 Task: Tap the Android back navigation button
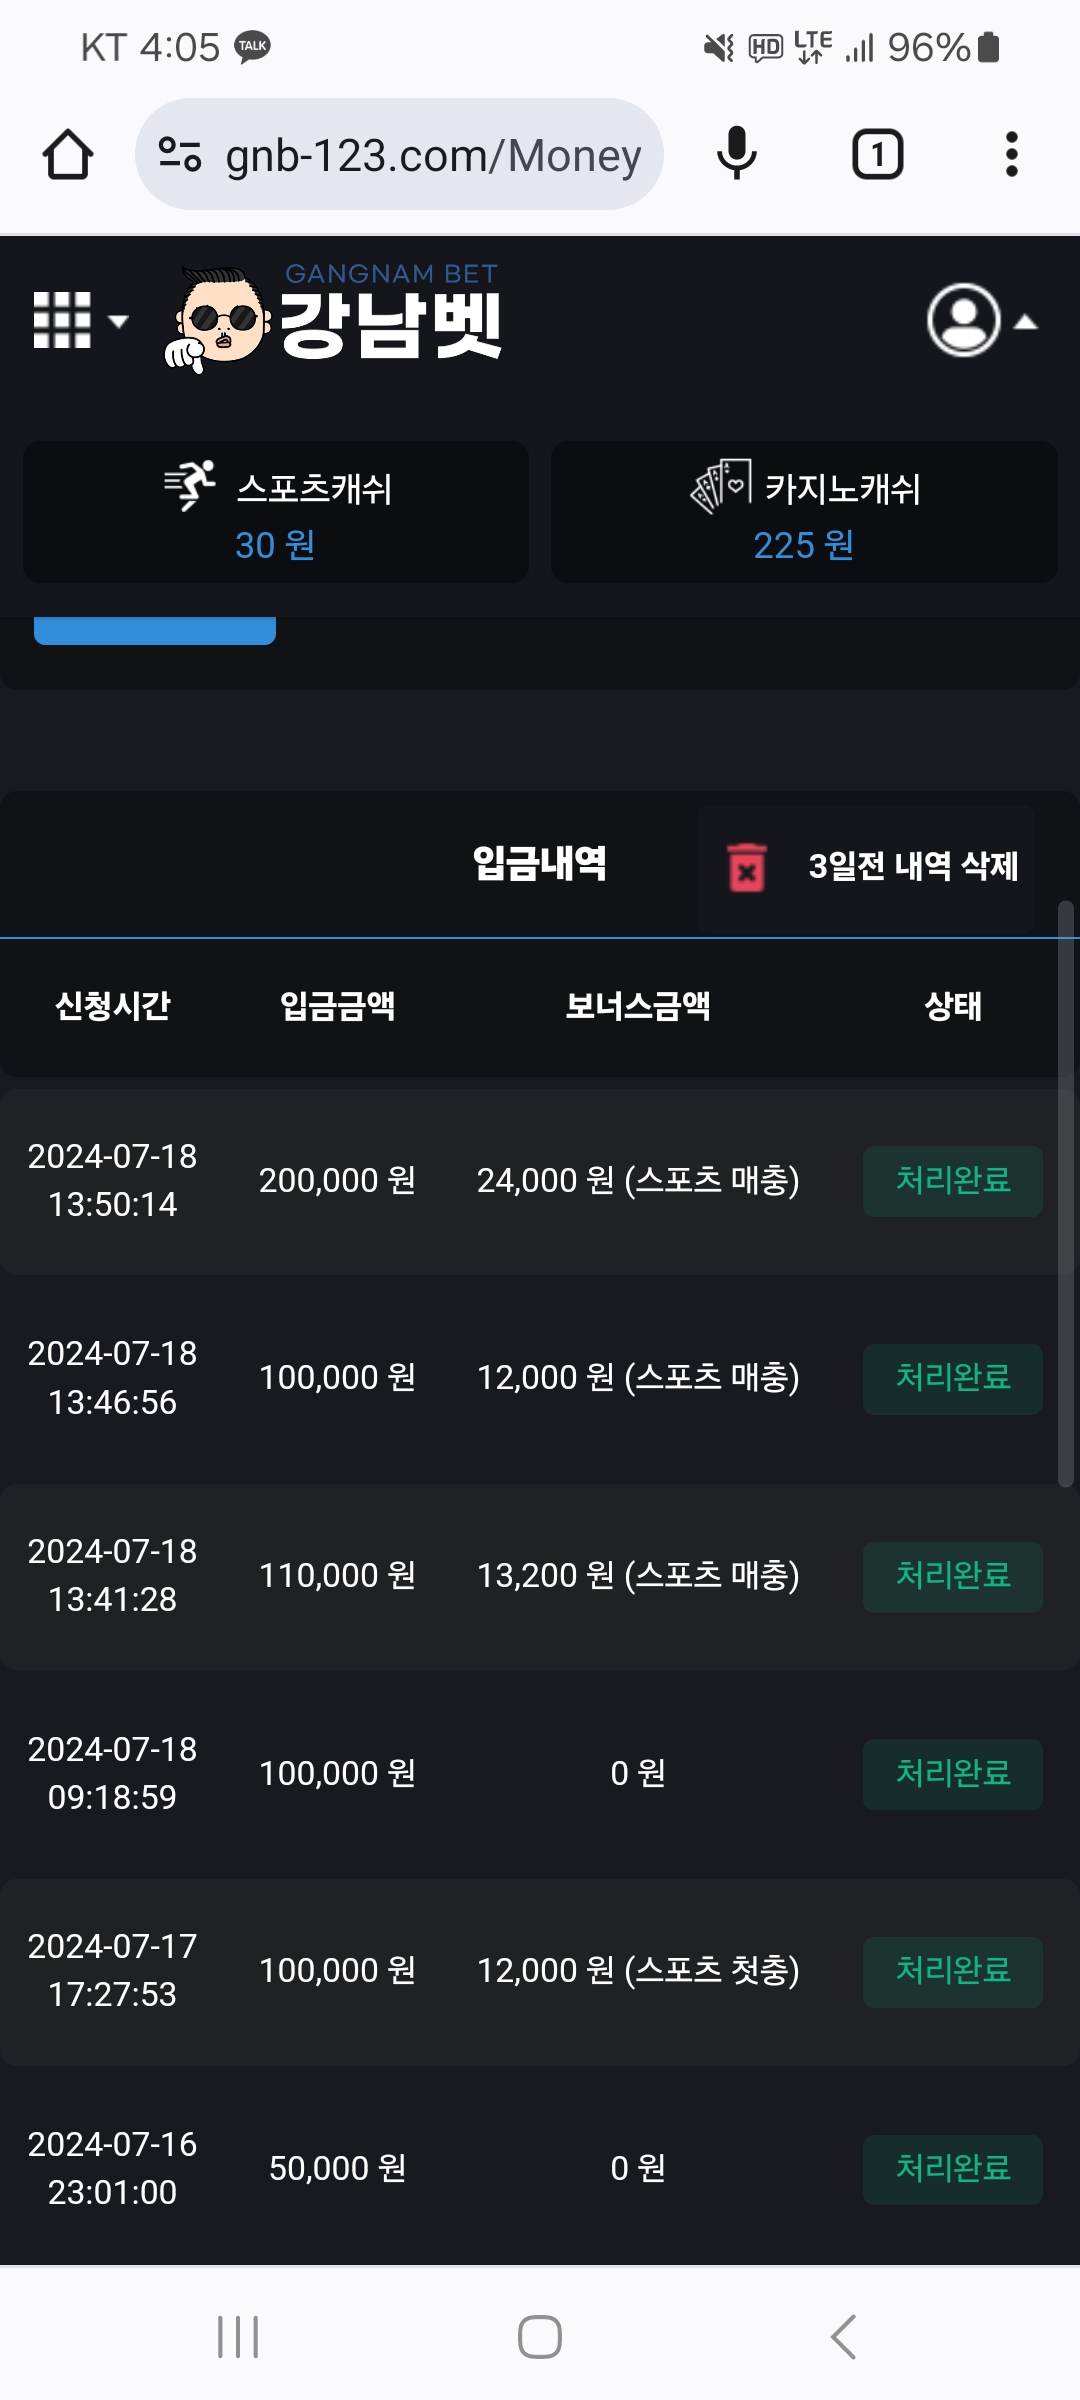coord(844,2337)
